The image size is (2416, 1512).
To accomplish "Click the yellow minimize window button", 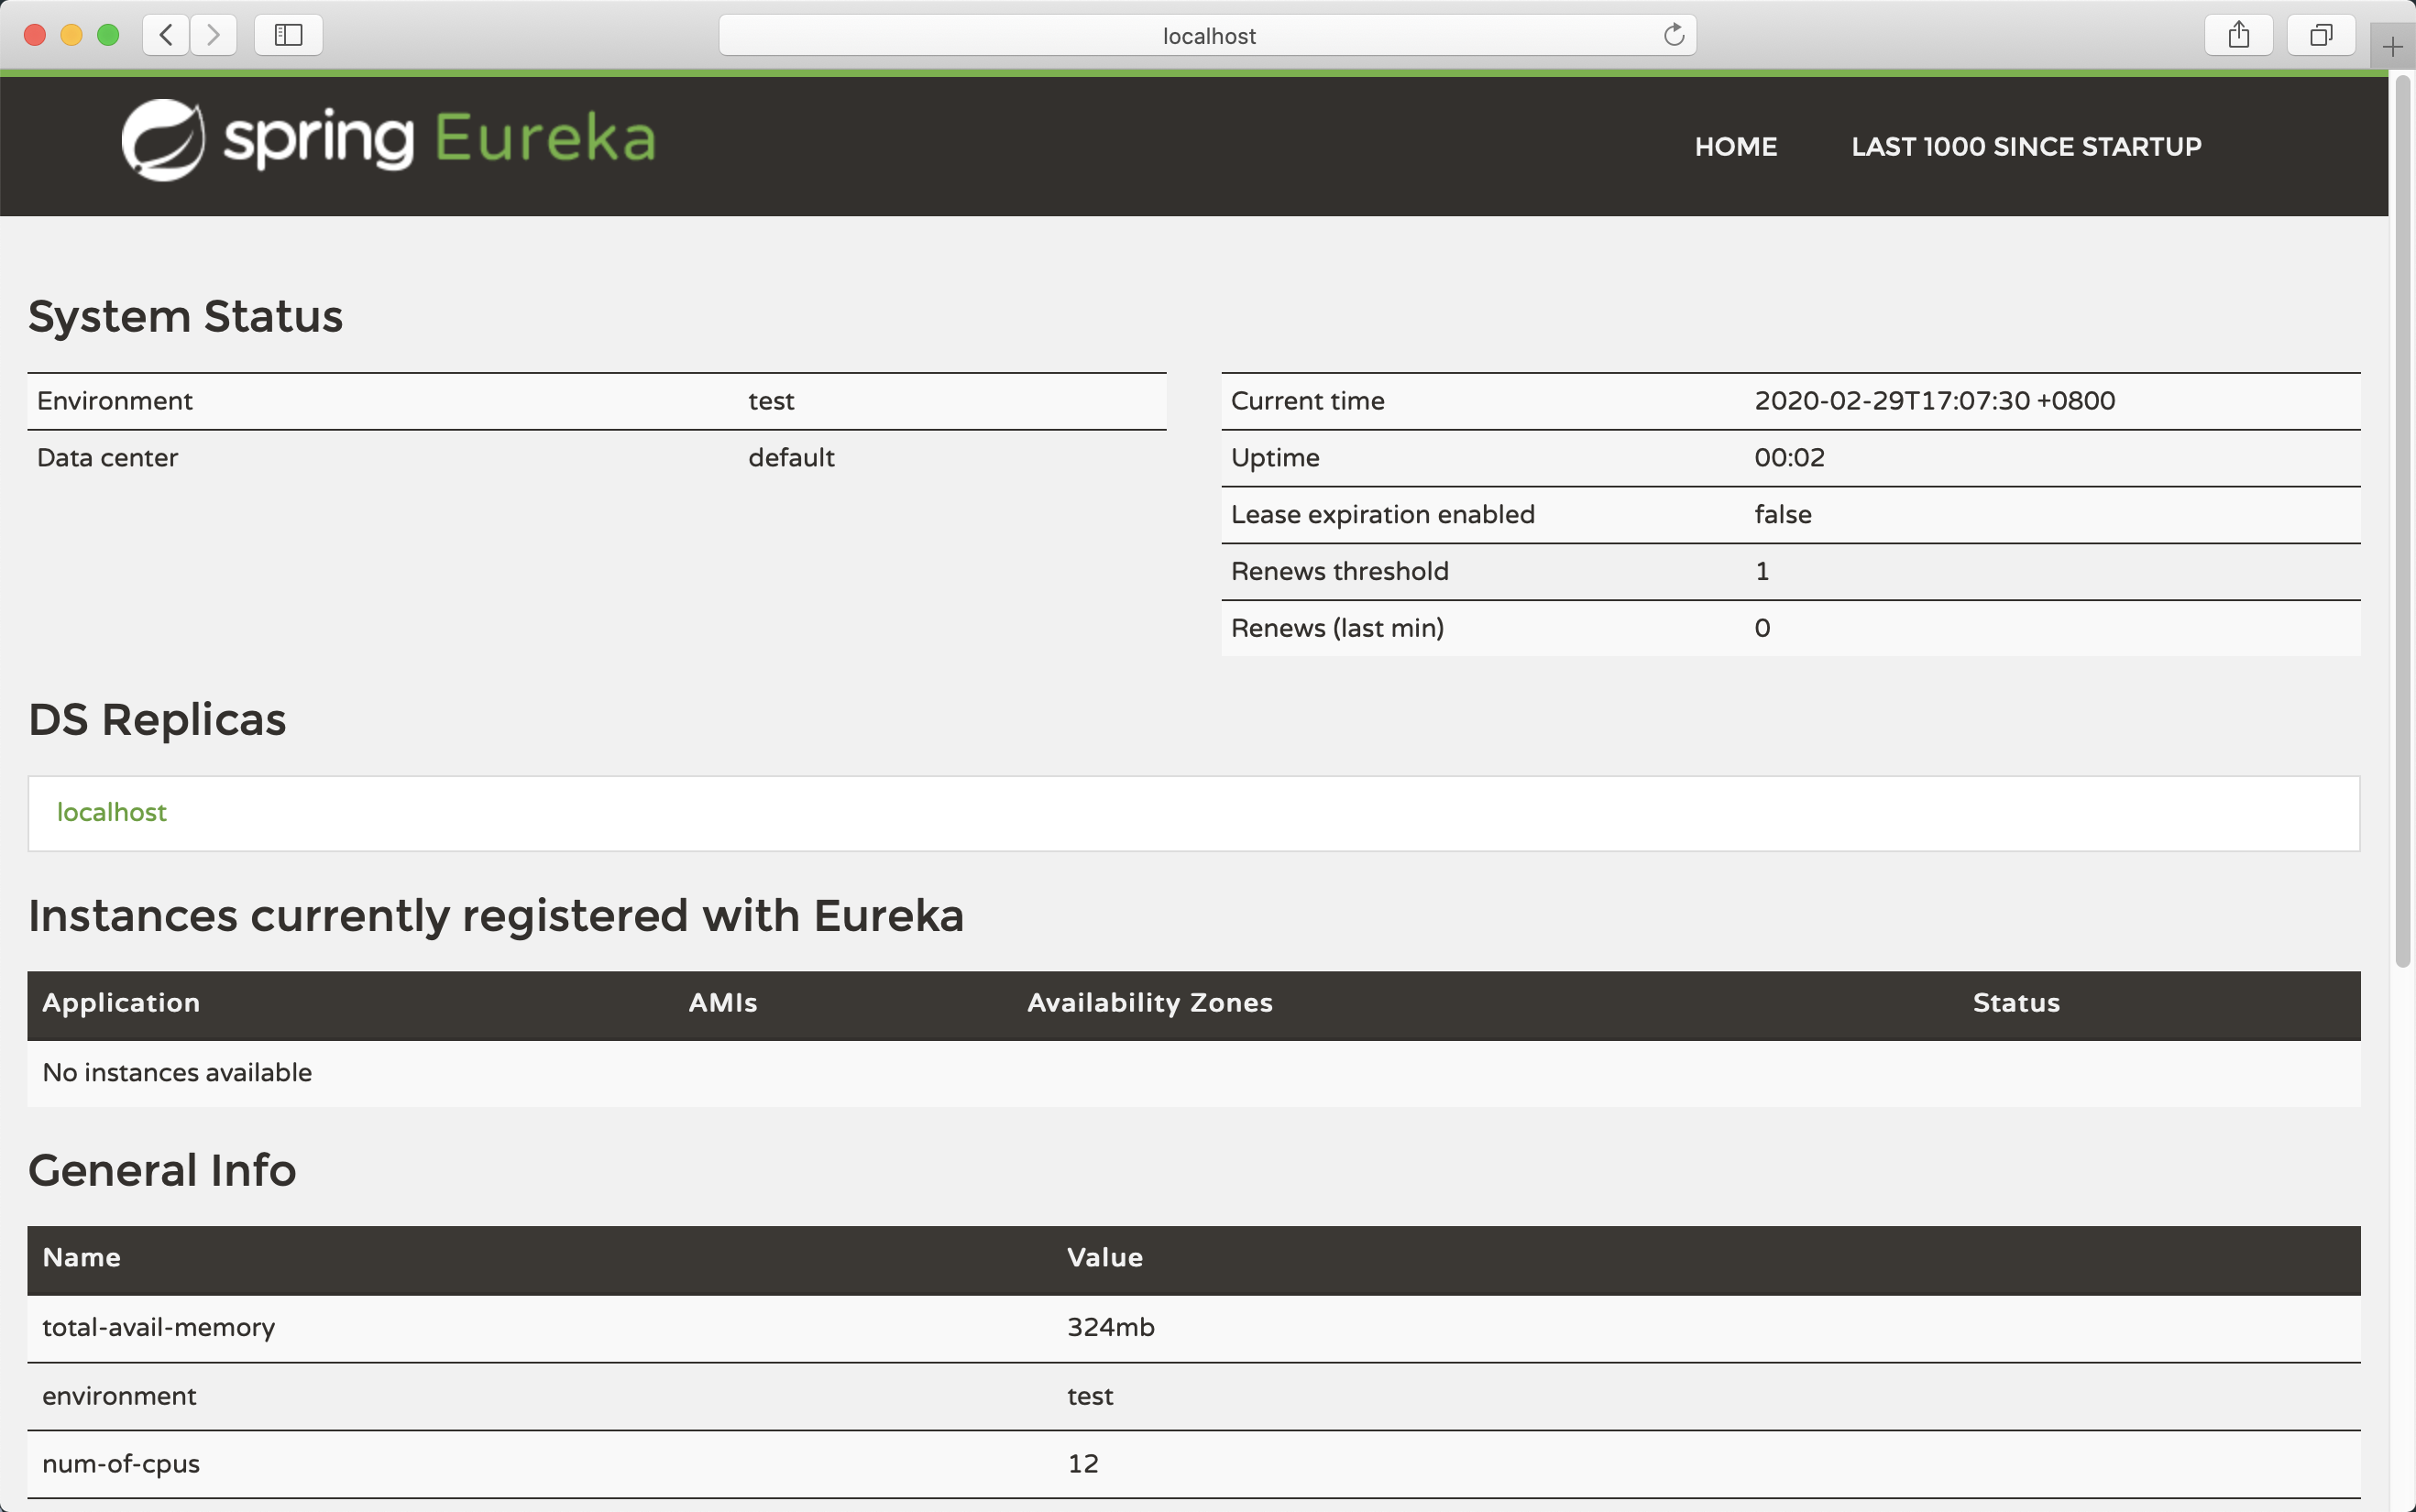I will pyautogui.click(x=71, y=36).
